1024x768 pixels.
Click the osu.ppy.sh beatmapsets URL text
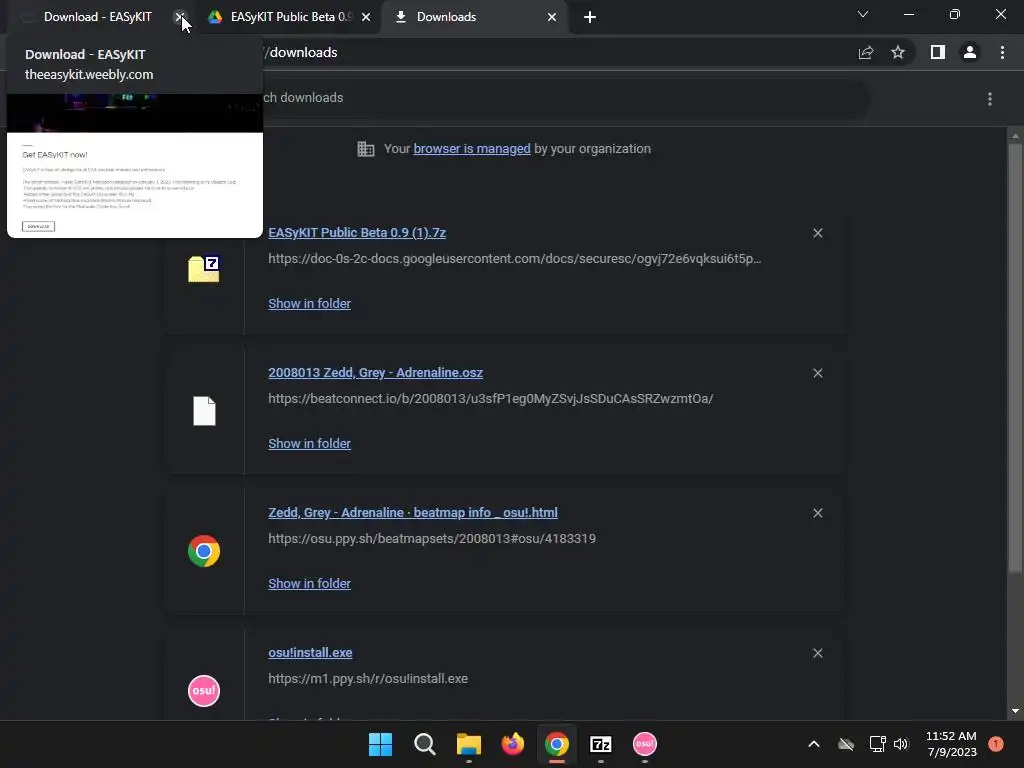[432, 539]
